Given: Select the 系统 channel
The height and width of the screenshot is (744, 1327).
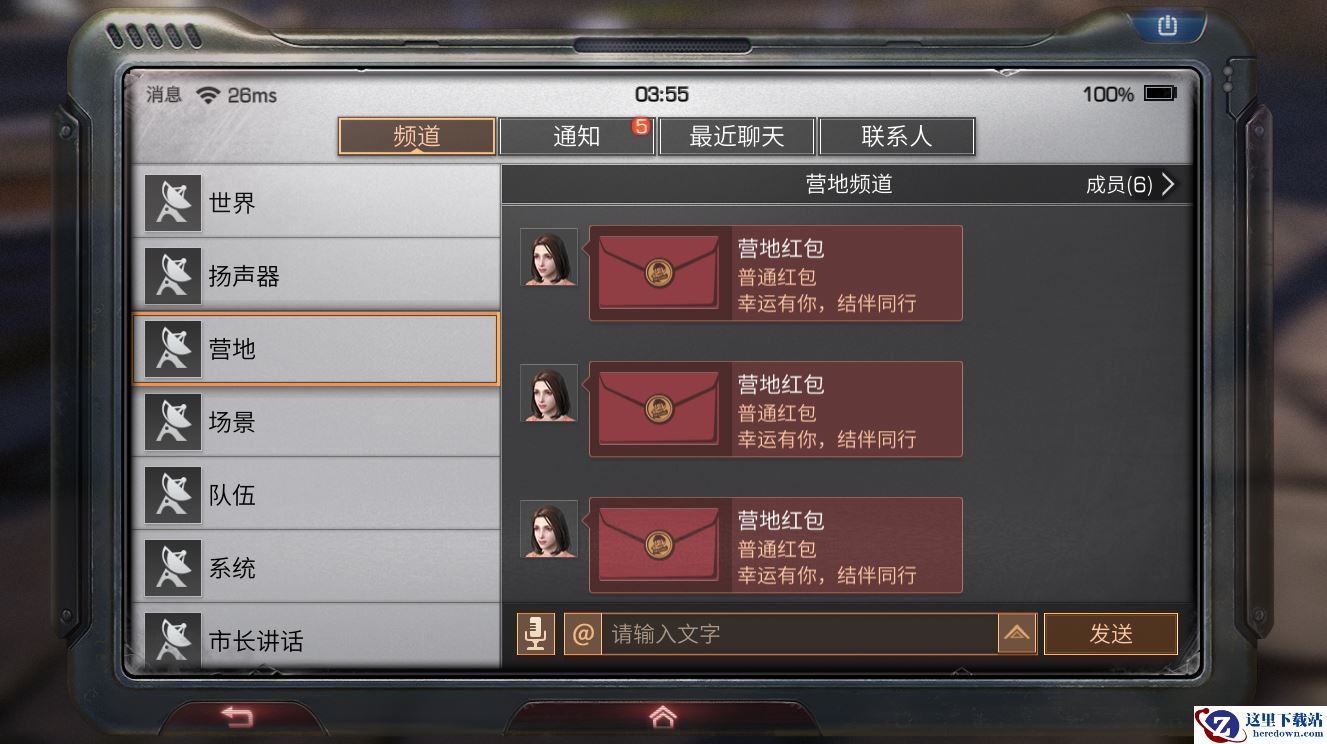Looking at the screenshot, I should click(316, 568).
